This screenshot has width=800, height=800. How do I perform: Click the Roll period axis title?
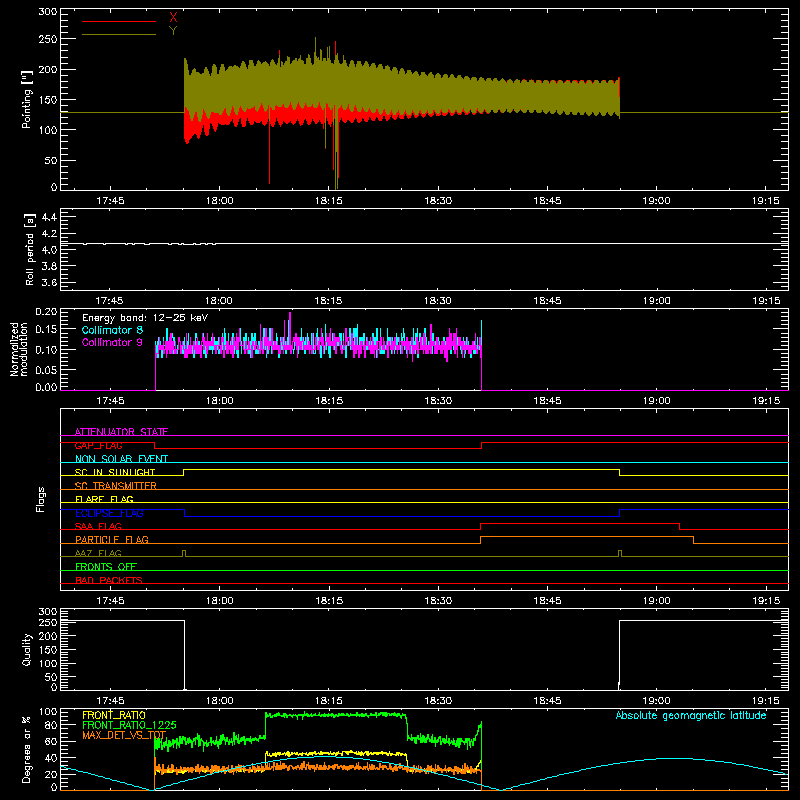coord(30,249)
